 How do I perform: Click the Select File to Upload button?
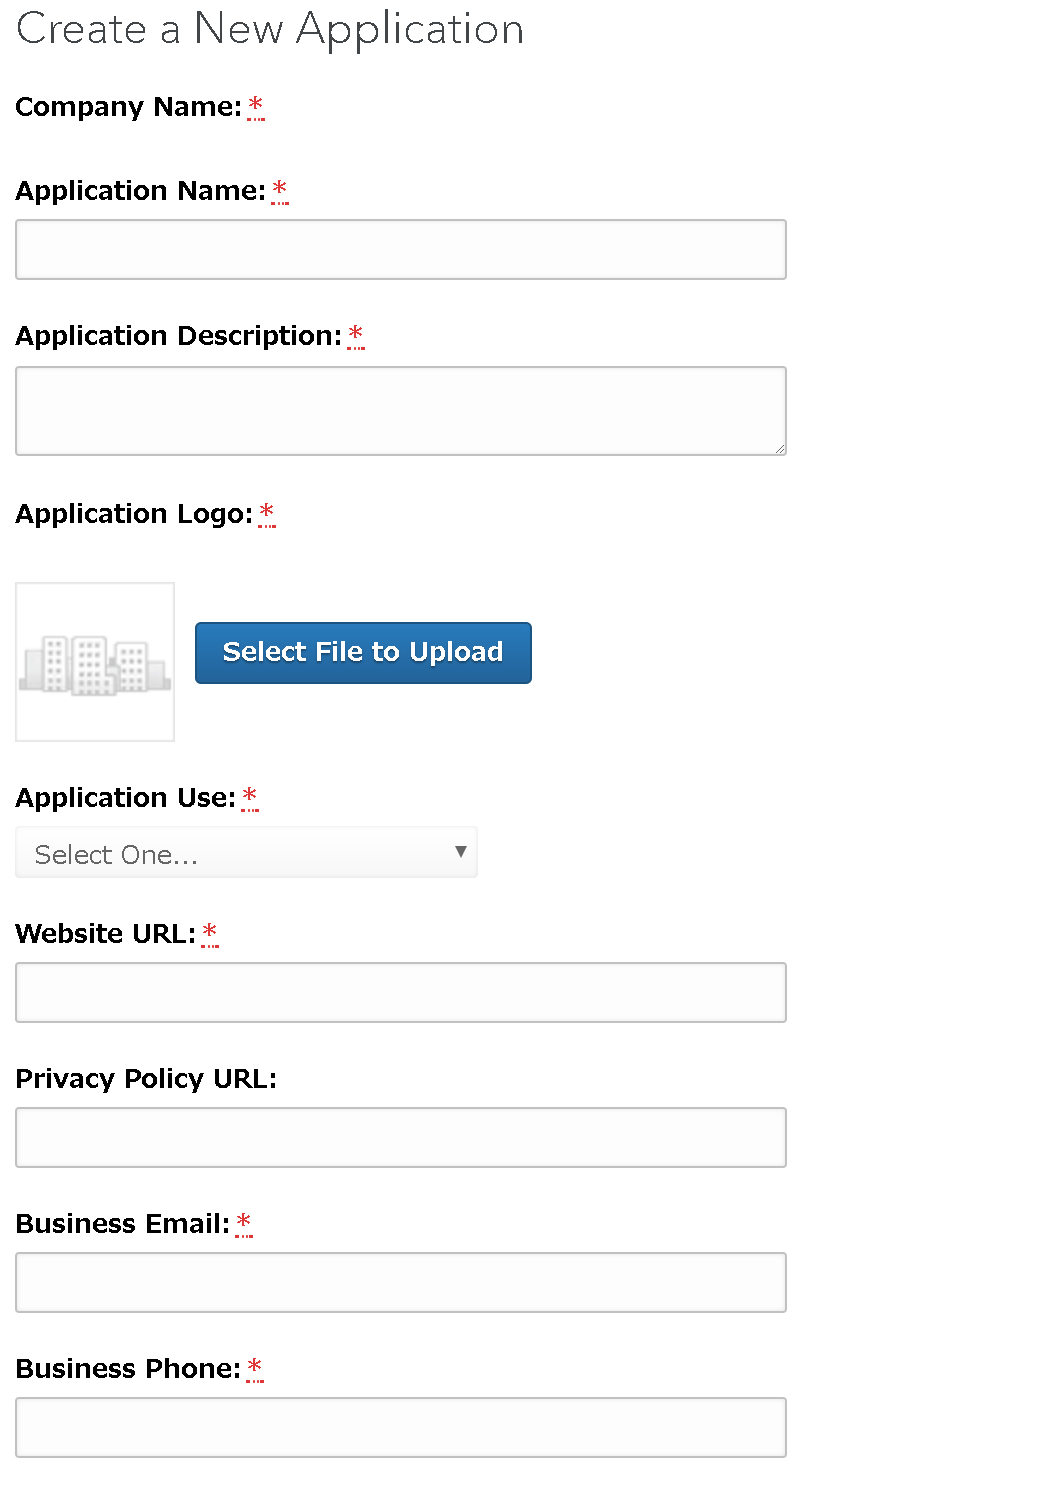pyautogui.click(x=363, y=653)
